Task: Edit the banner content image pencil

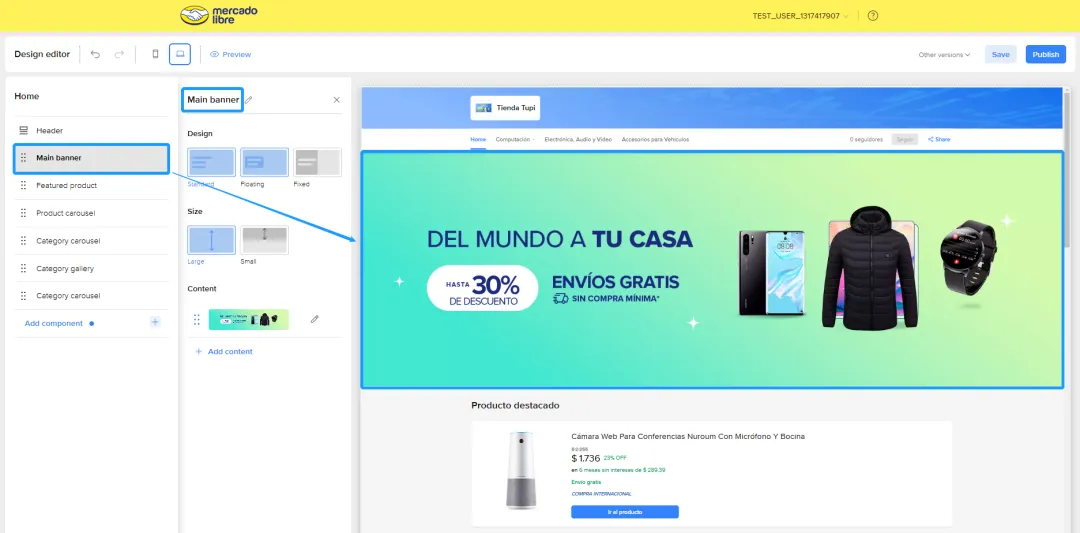Action: click(315, 319)
